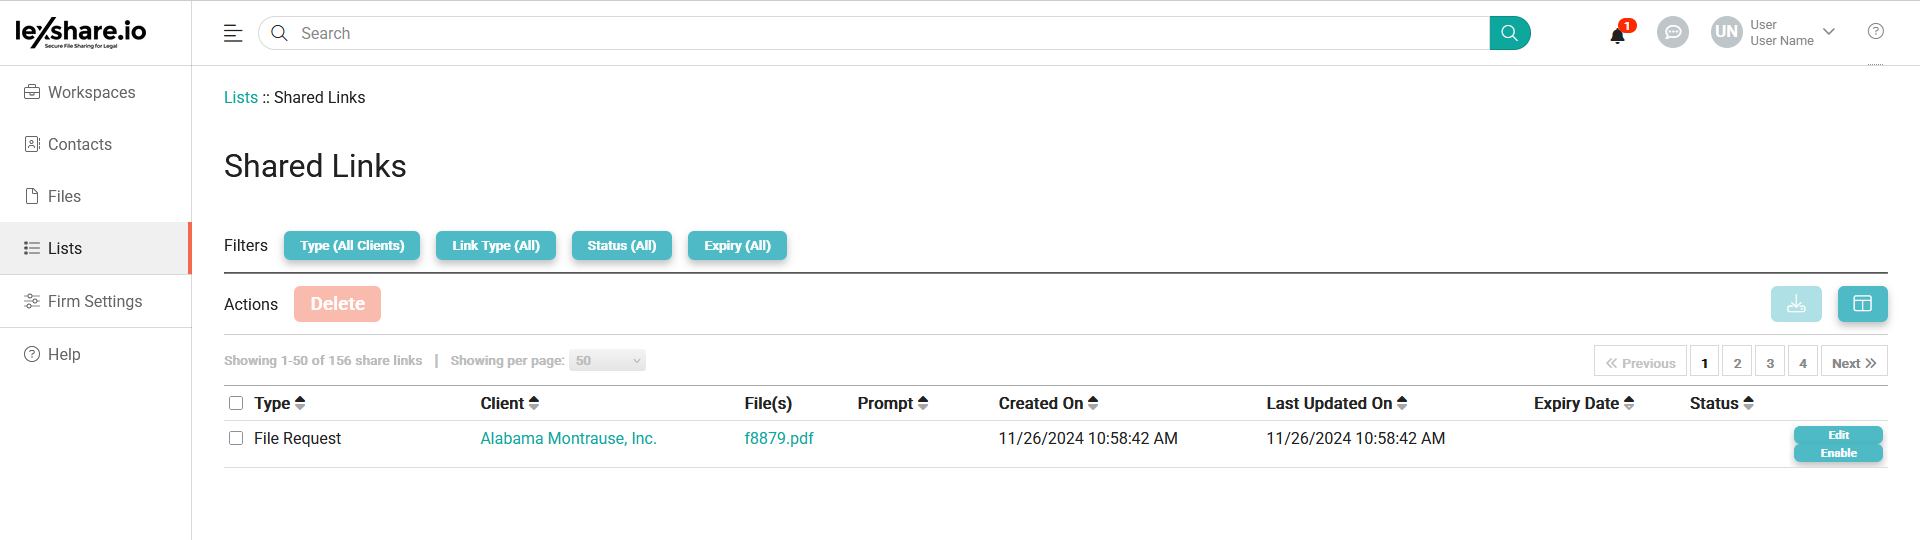Open the Type (All Clients) filter
1920x540 pixels.
click(x=352, y=246)
